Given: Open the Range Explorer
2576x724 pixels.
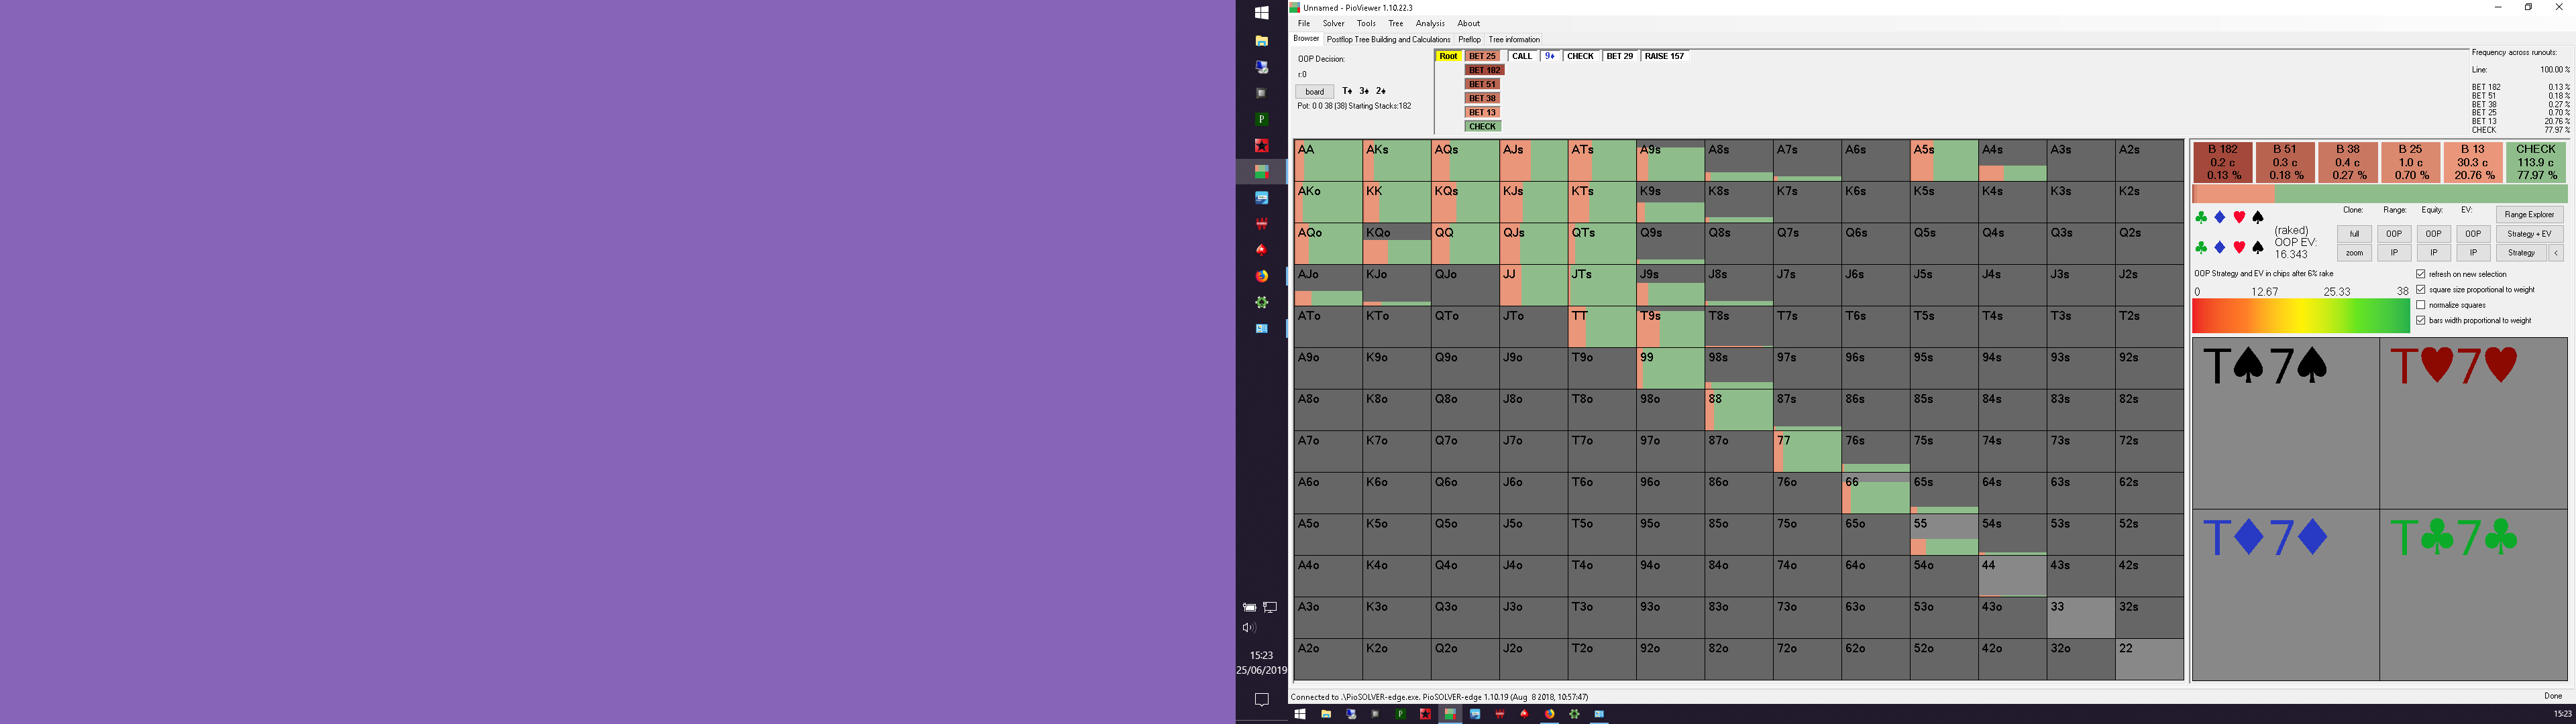Looking at the screenshot, I should click(2529, 215).
